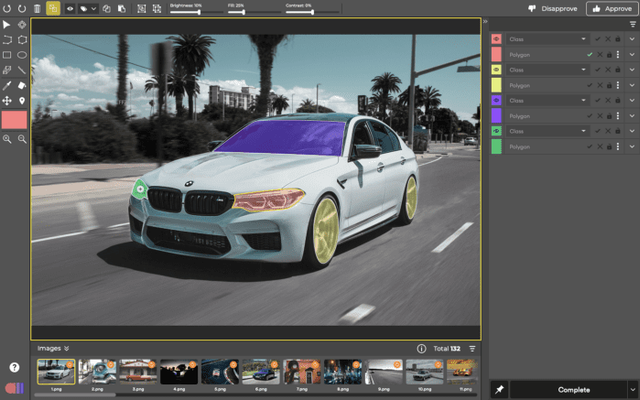The height and width of the screenshot is (400, 640).
Task: Toggle approve check on purple Class row
Action: pos(598,100)
